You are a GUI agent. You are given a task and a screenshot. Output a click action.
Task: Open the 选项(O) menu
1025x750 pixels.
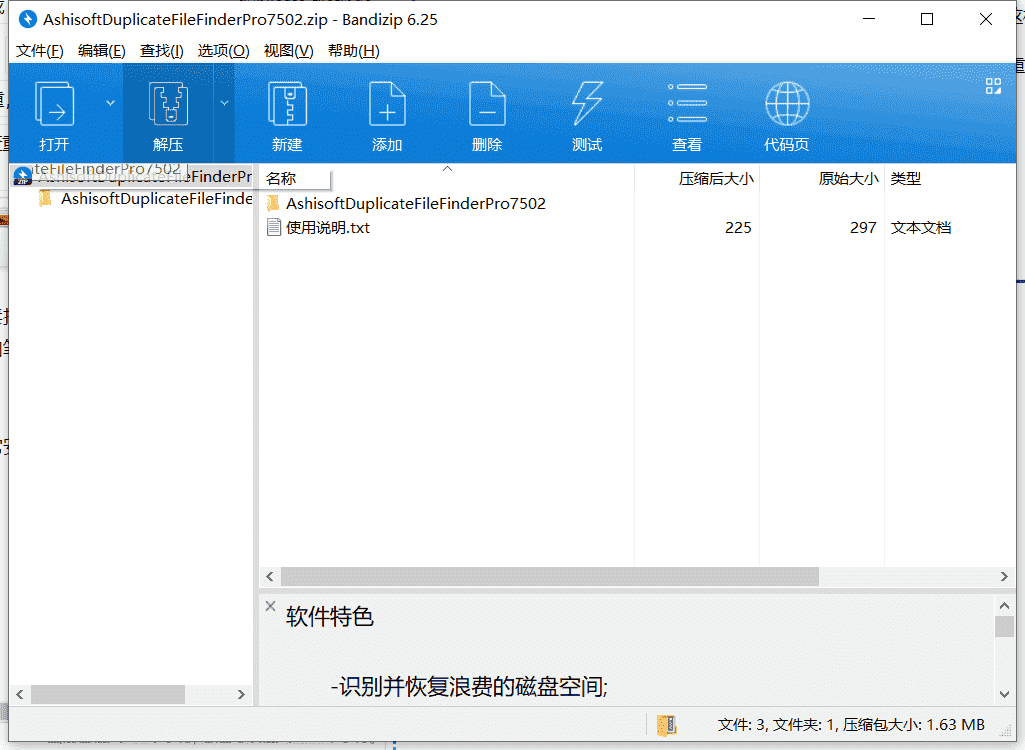[x=224, y=51]
